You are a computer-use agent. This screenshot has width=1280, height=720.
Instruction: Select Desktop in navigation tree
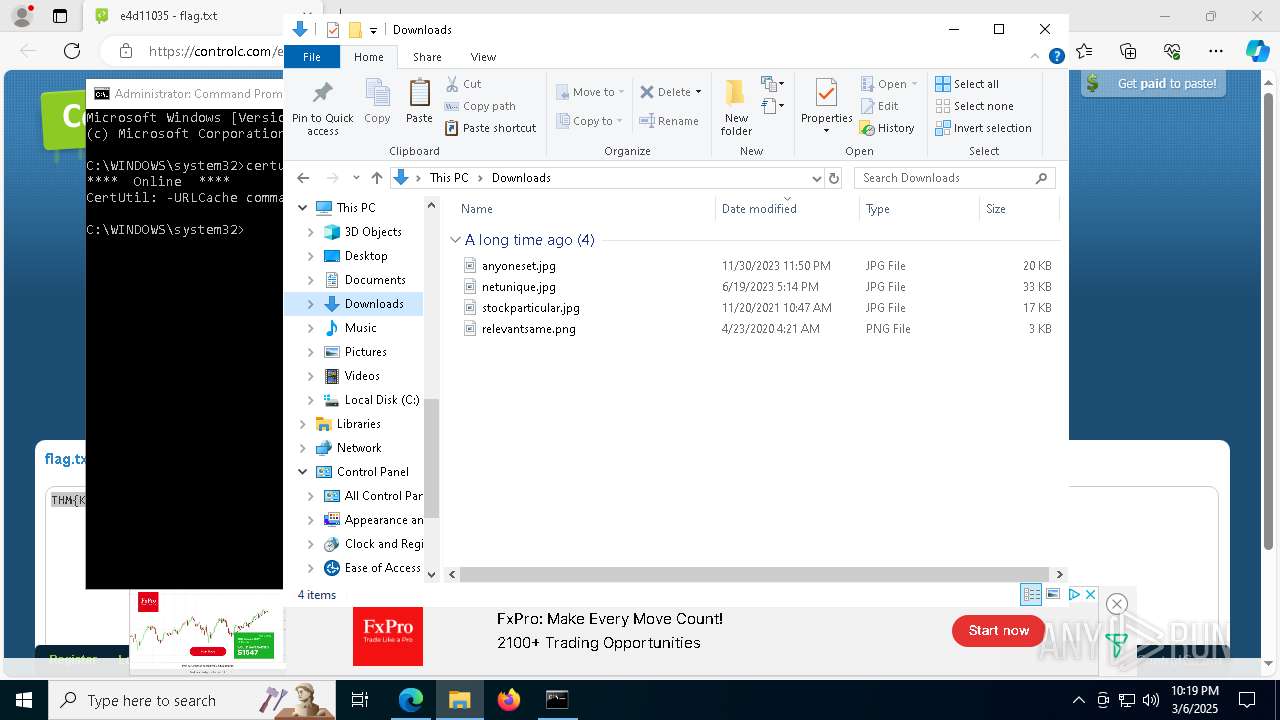pyautogui.click(x=366, y=256)
